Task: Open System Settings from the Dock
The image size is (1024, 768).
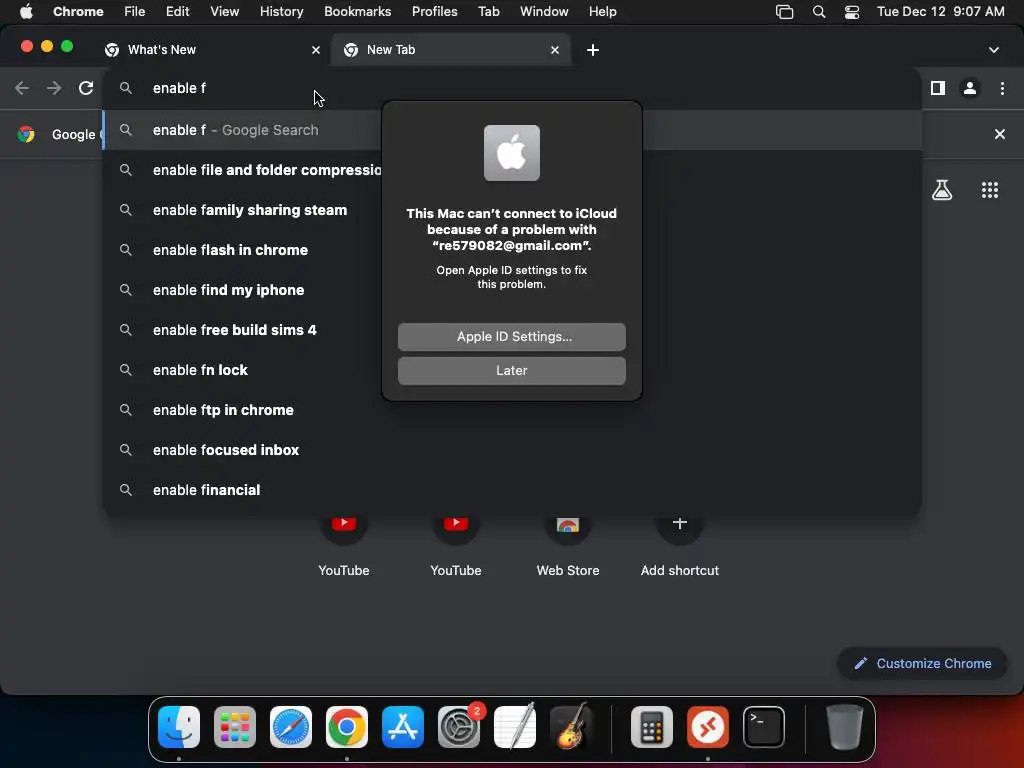Action: [458, 727]
